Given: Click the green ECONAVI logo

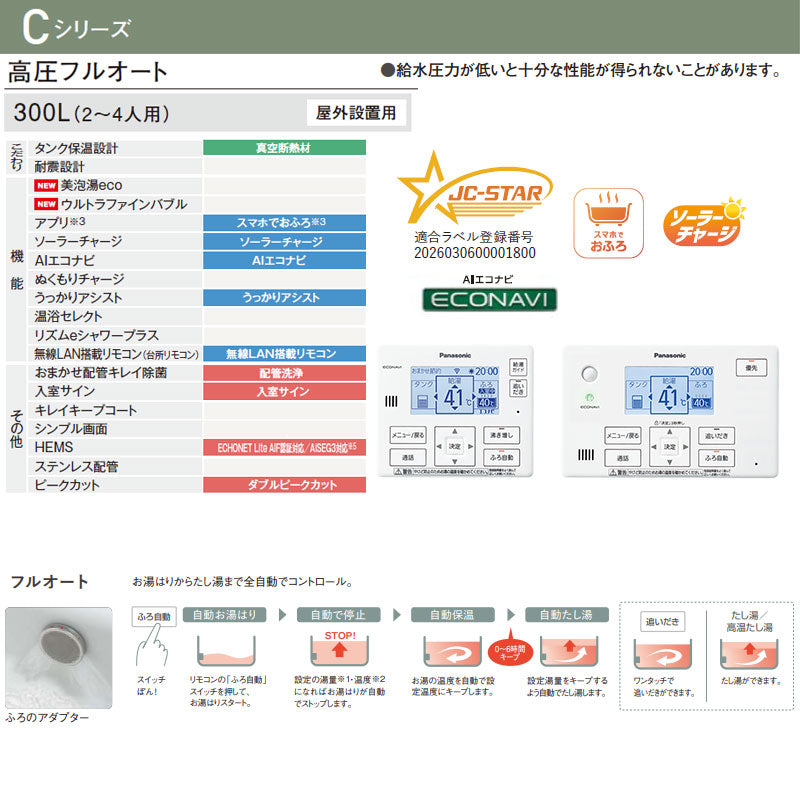Looking at the screenshot, I should [489, 299].
